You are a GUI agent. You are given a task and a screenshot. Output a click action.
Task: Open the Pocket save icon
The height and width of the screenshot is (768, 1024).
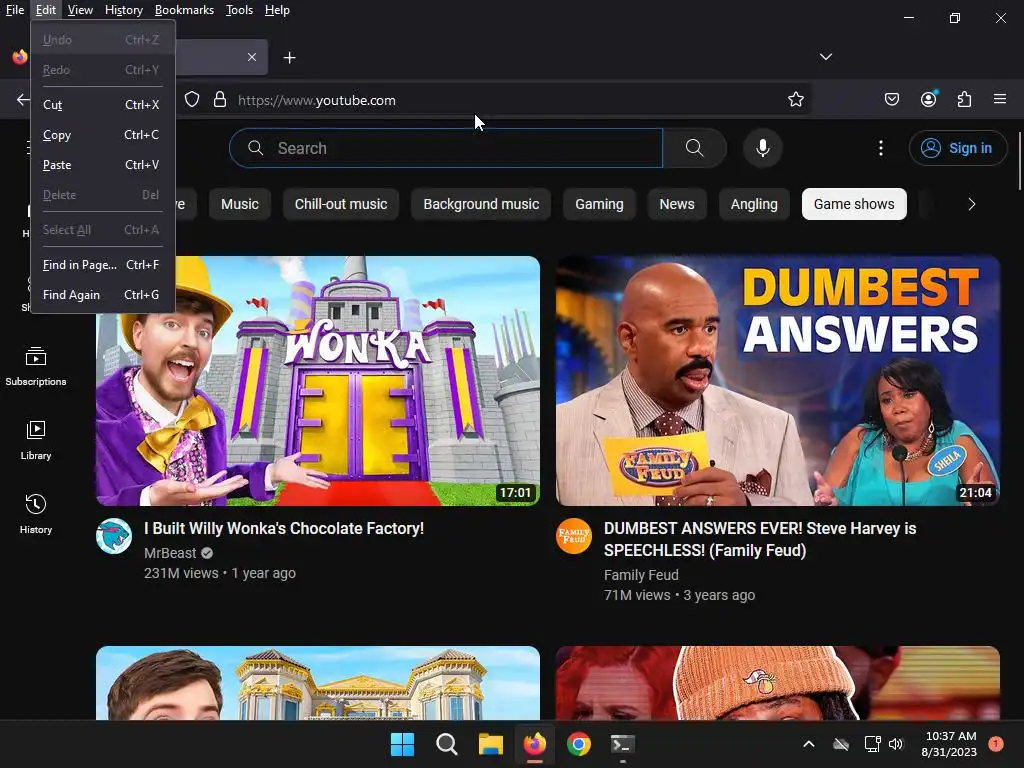(891, 99)
